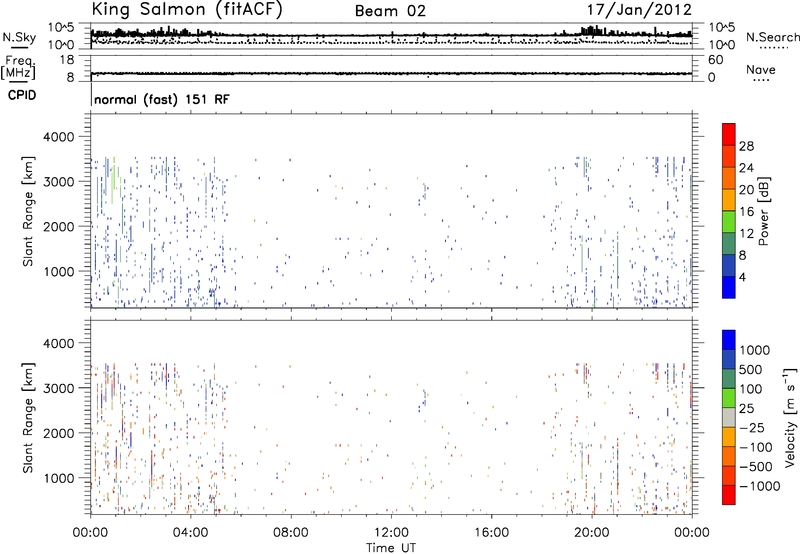Viewport: 800px width, 554px height.
Task: Select the -500 value on Velocity colorbar
Action: (756, 467)
